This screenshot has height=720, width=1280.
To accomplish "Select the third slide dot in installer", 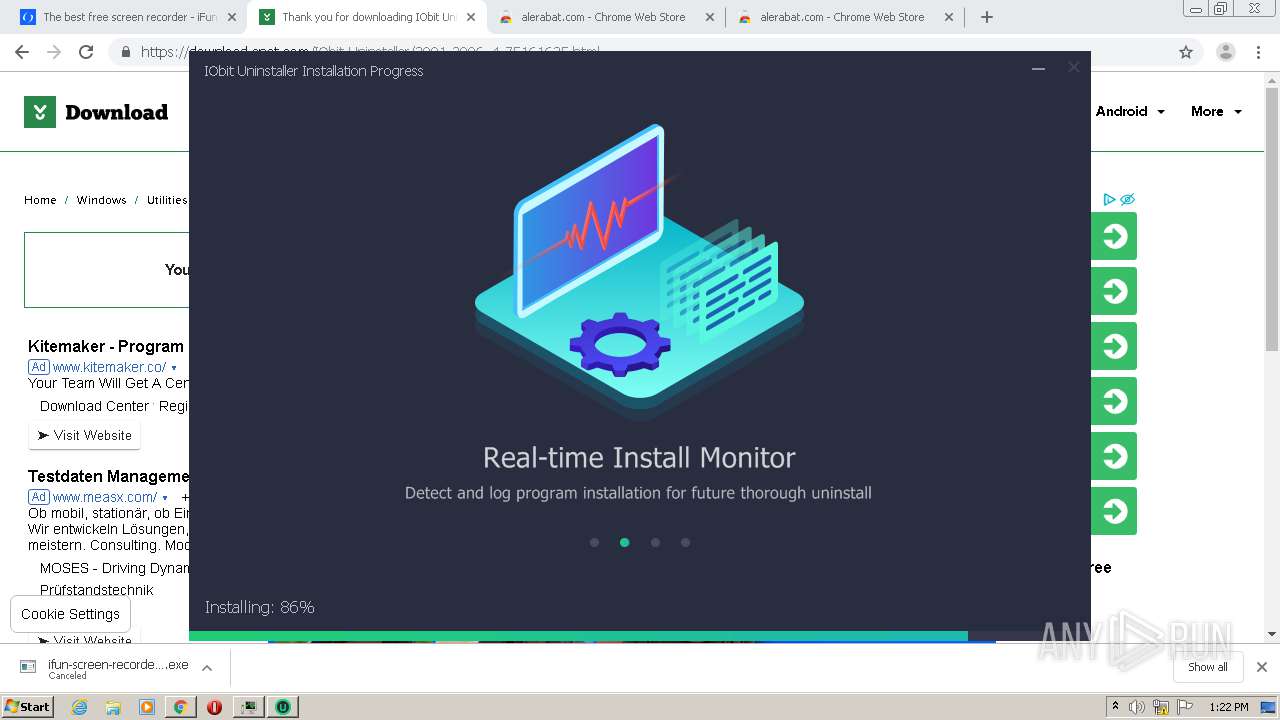I will [655, 542].
